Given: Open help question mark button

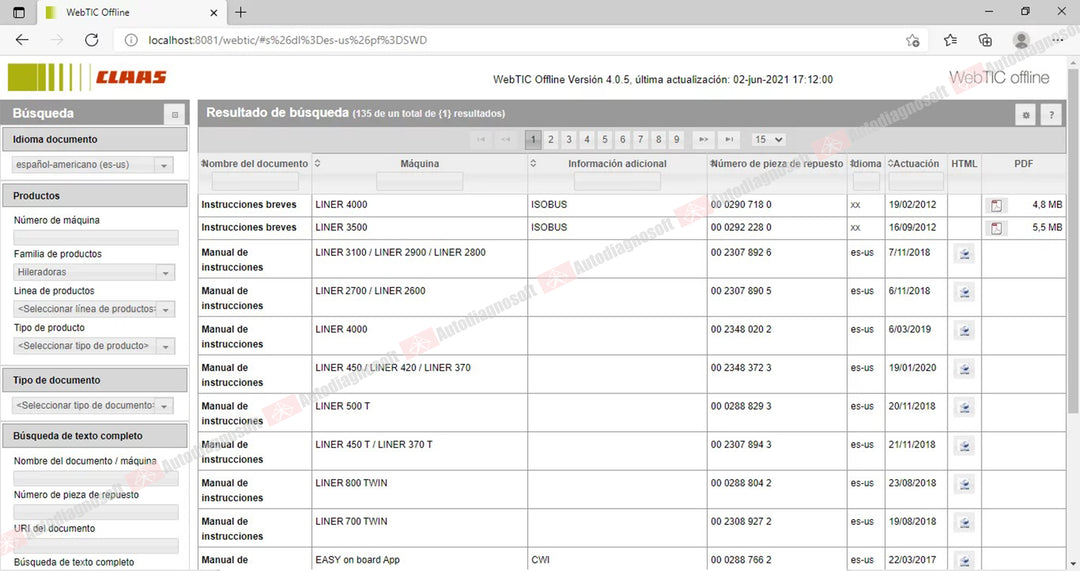Looking at the screenshot, I should tap(1051, 115).
